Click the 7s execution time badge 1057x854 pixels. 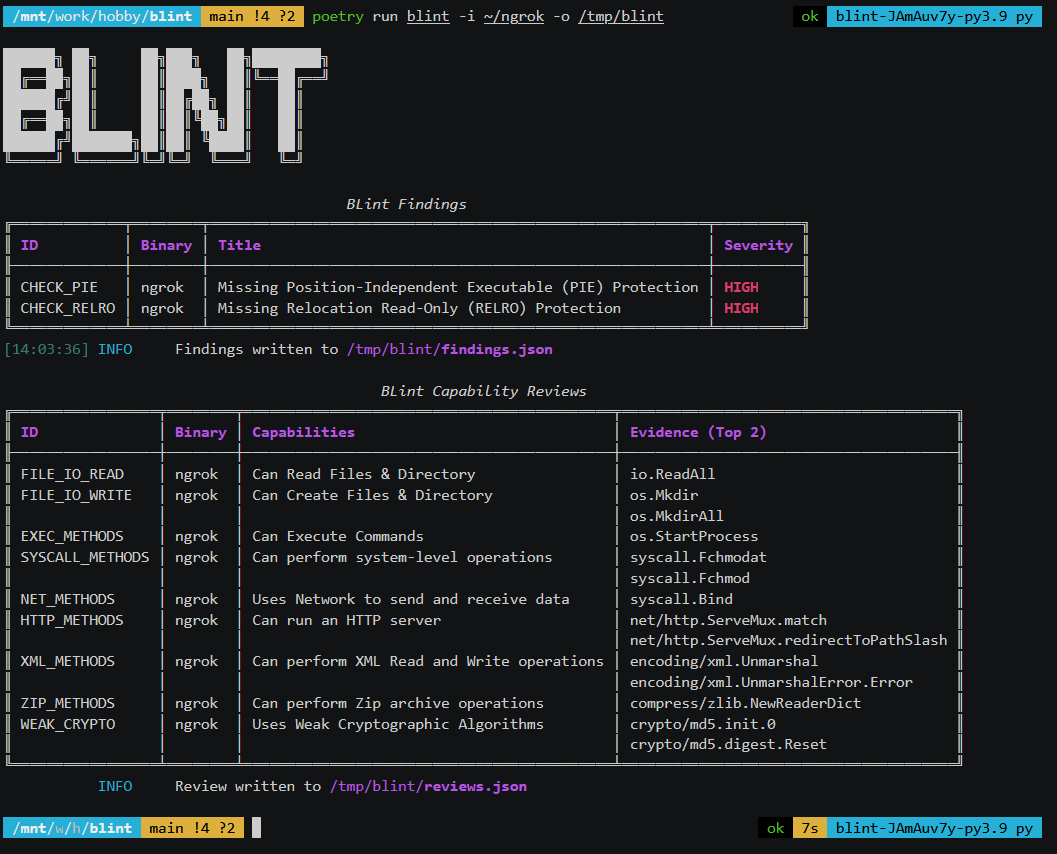click(x=808, y=828)
